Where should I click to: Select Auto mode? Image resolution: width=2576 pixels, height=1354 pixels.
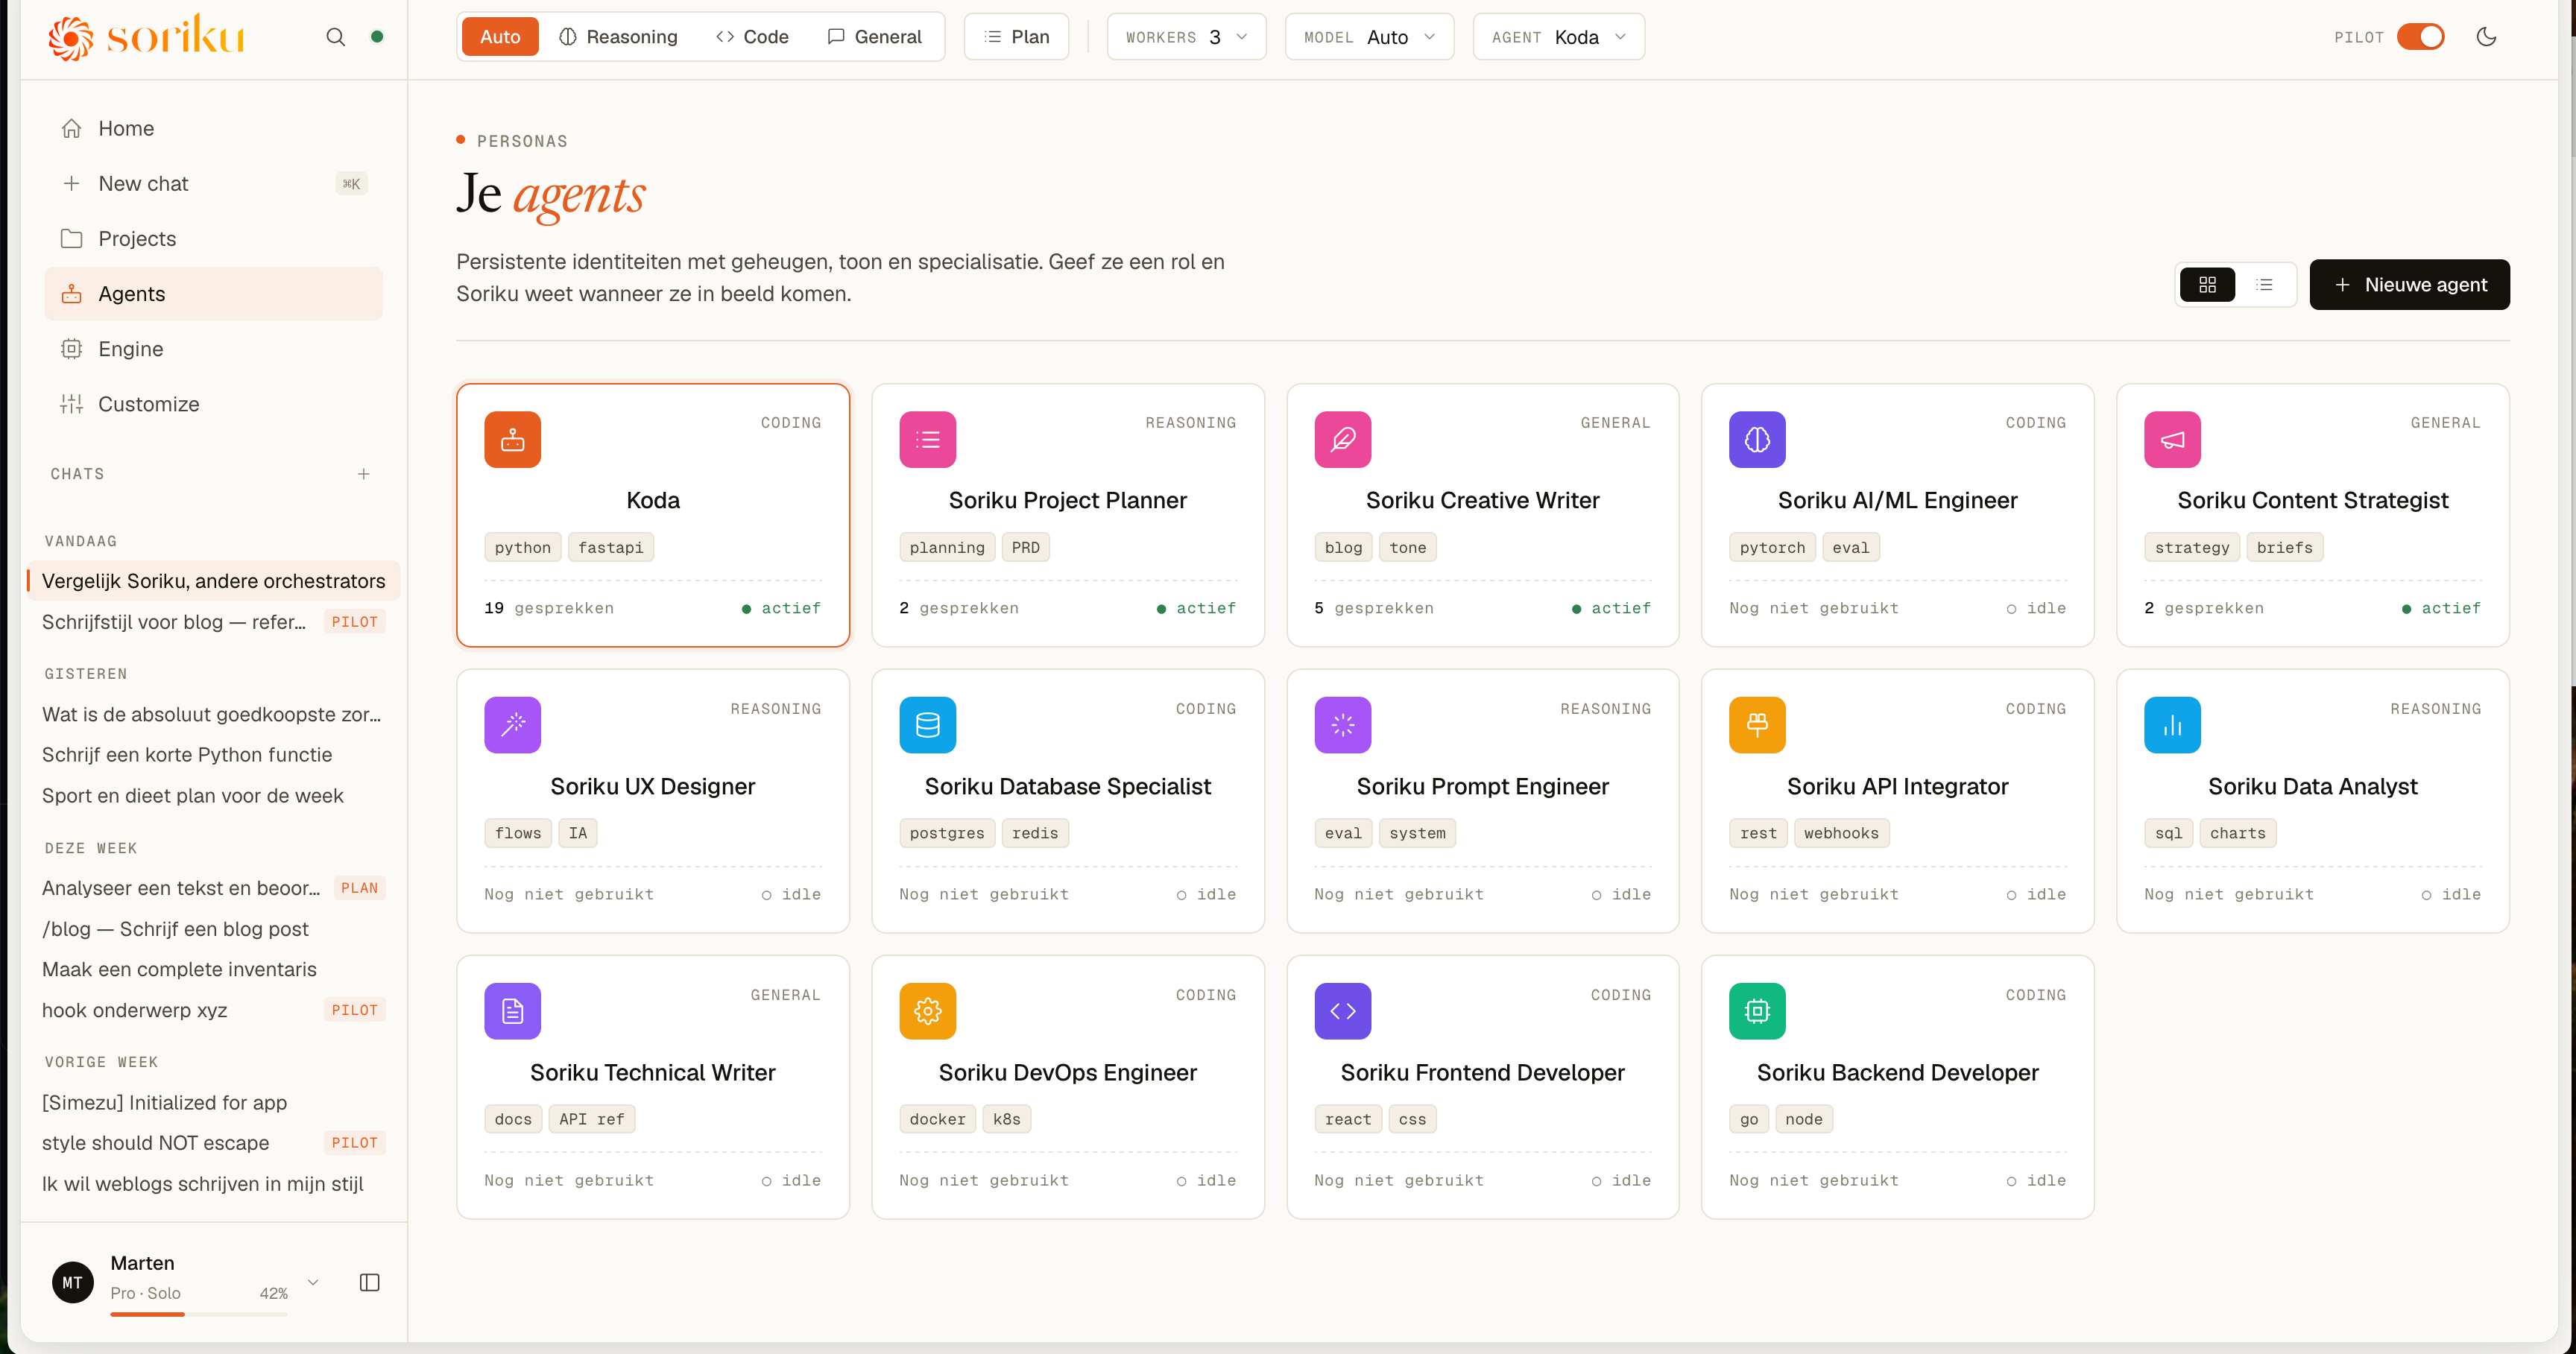point(500,37)
